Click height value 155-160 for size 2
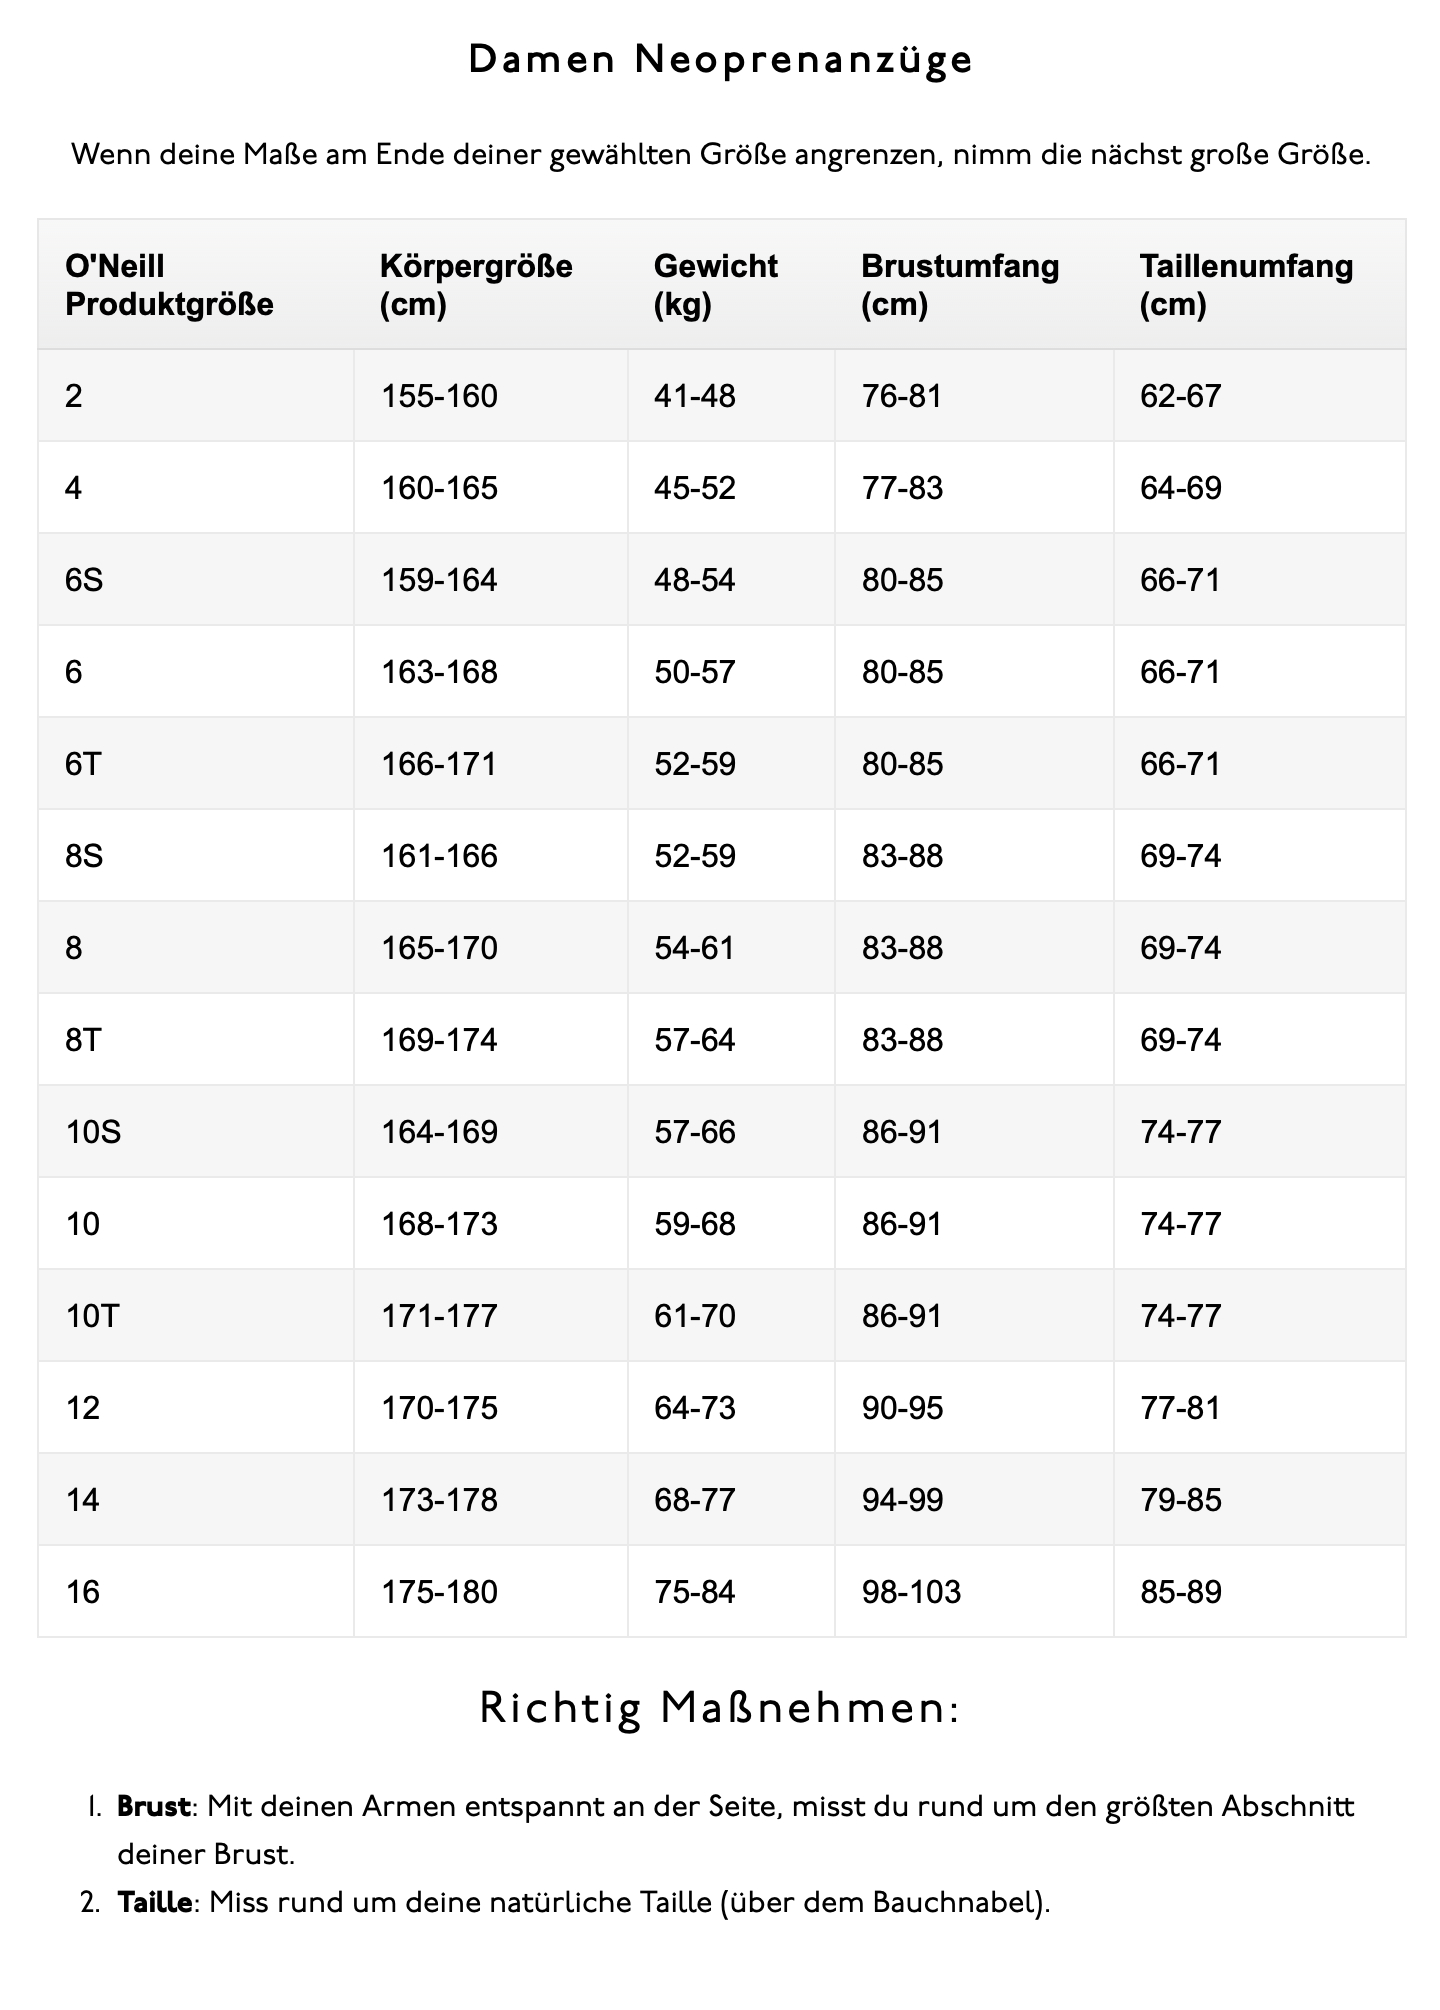The width and height of the screenshot is (1440, 2010). 439,396
